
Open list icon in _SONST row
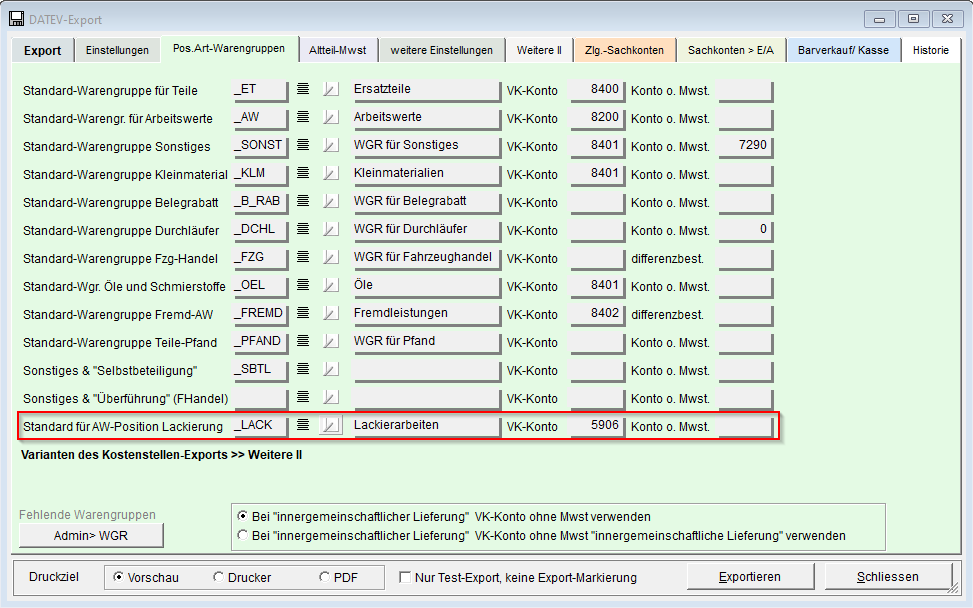tap(303, 145)
